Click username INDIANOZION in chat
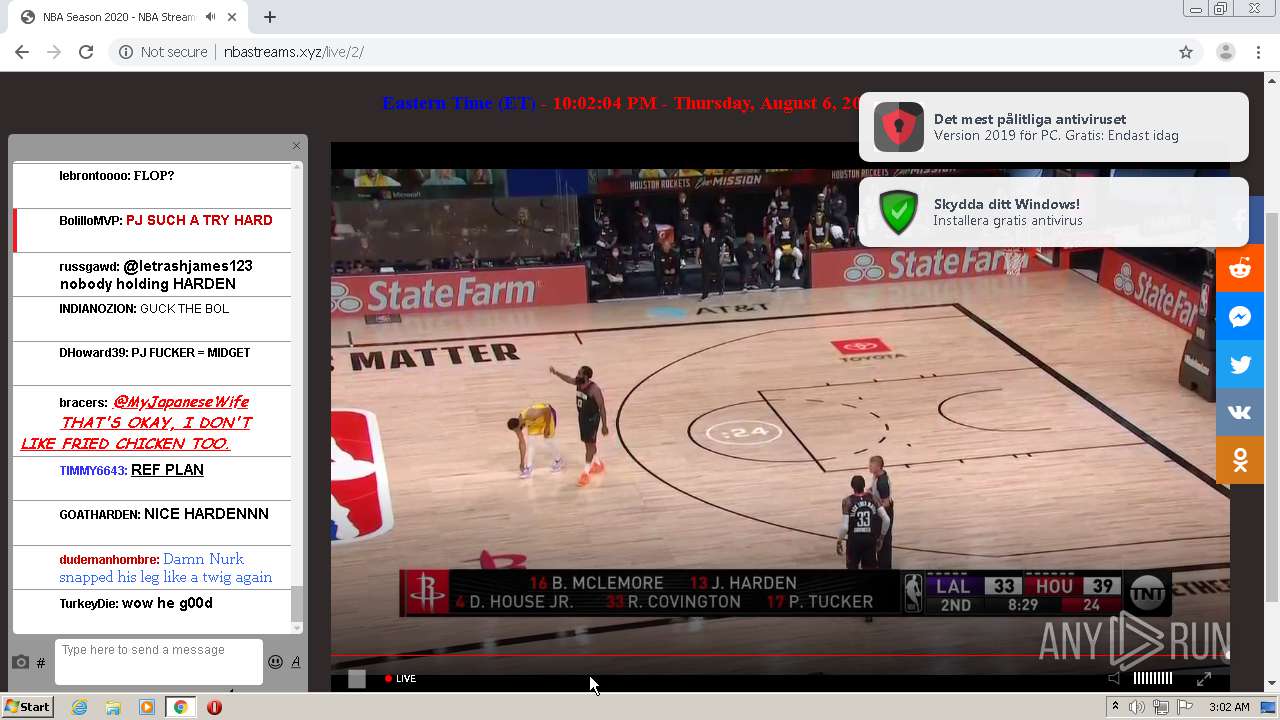This screenshot has width=1280, height=720. [x=97, y=309]
